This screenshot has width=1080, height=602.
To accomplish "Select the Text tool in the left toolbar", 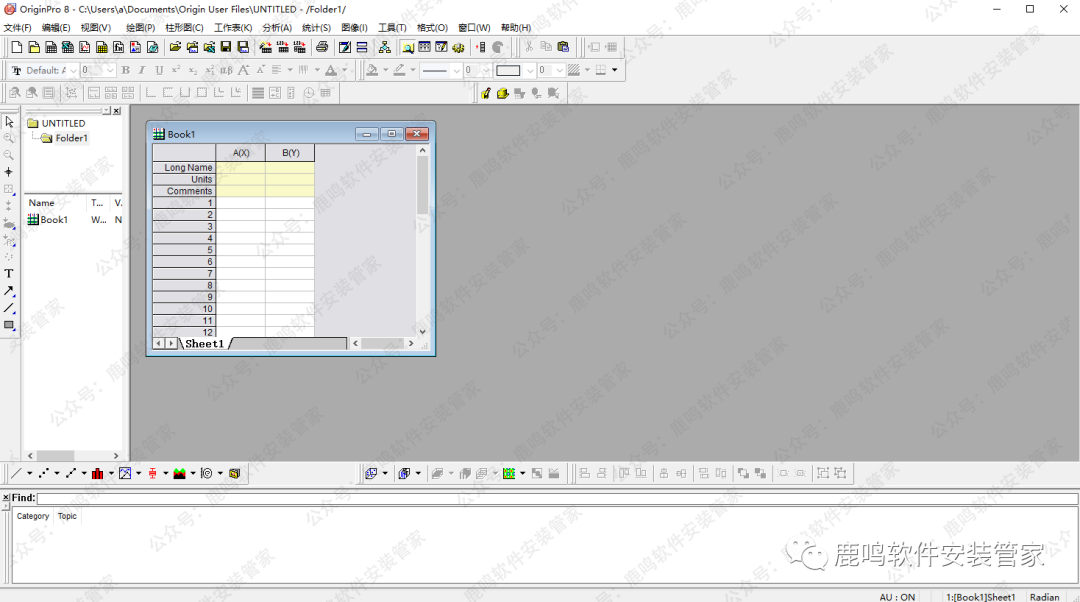I will pyautogui.click(x=9, y=273).
